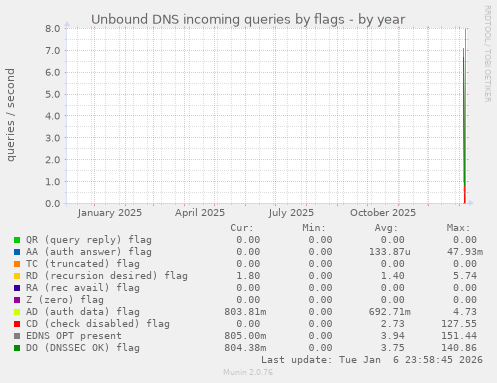
Task: Click the Z (zero) flag purple swatch
Action: (17, 300)
